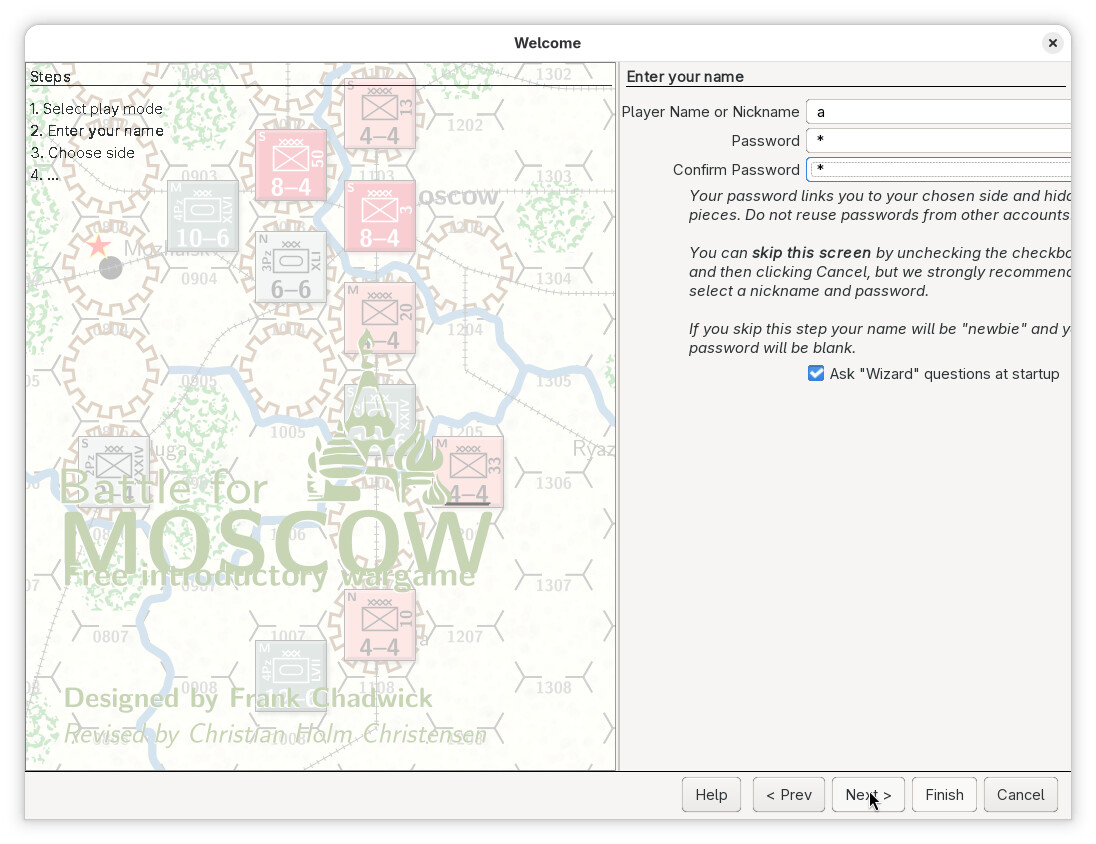The image size is (1096, 844).
Task: Select the gray LVII panzer counter
Action: tap(291, 675)
